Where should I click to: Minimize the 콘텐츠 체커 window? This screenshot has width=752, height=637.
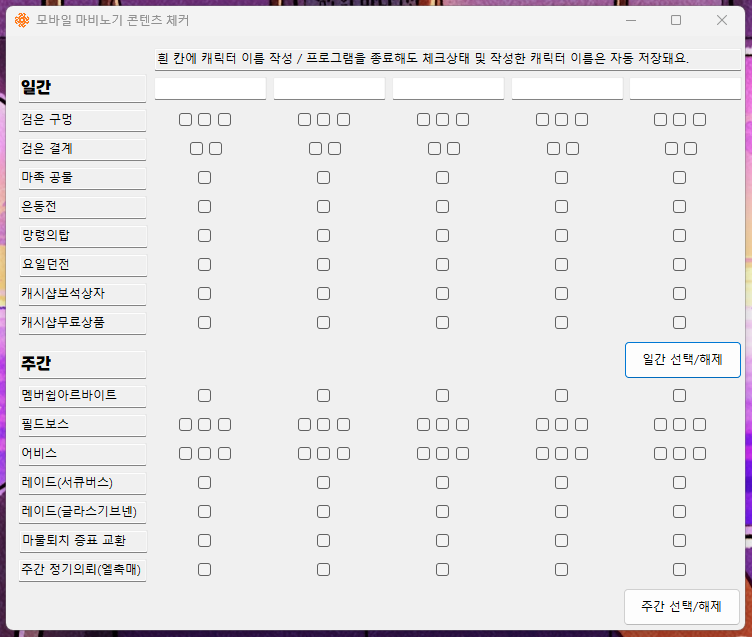click(631, 20)
